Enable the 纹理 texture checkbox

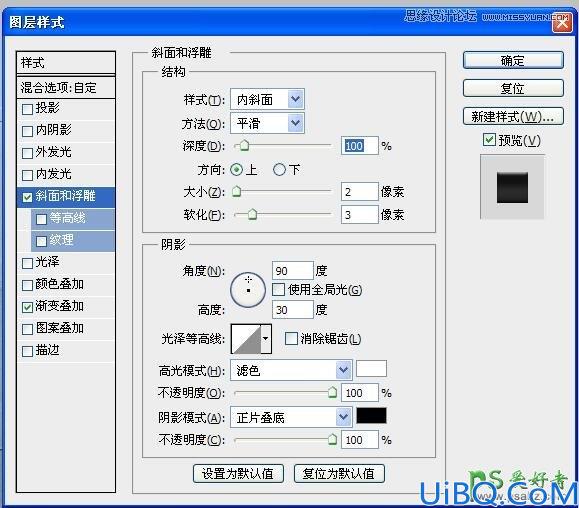41,241
